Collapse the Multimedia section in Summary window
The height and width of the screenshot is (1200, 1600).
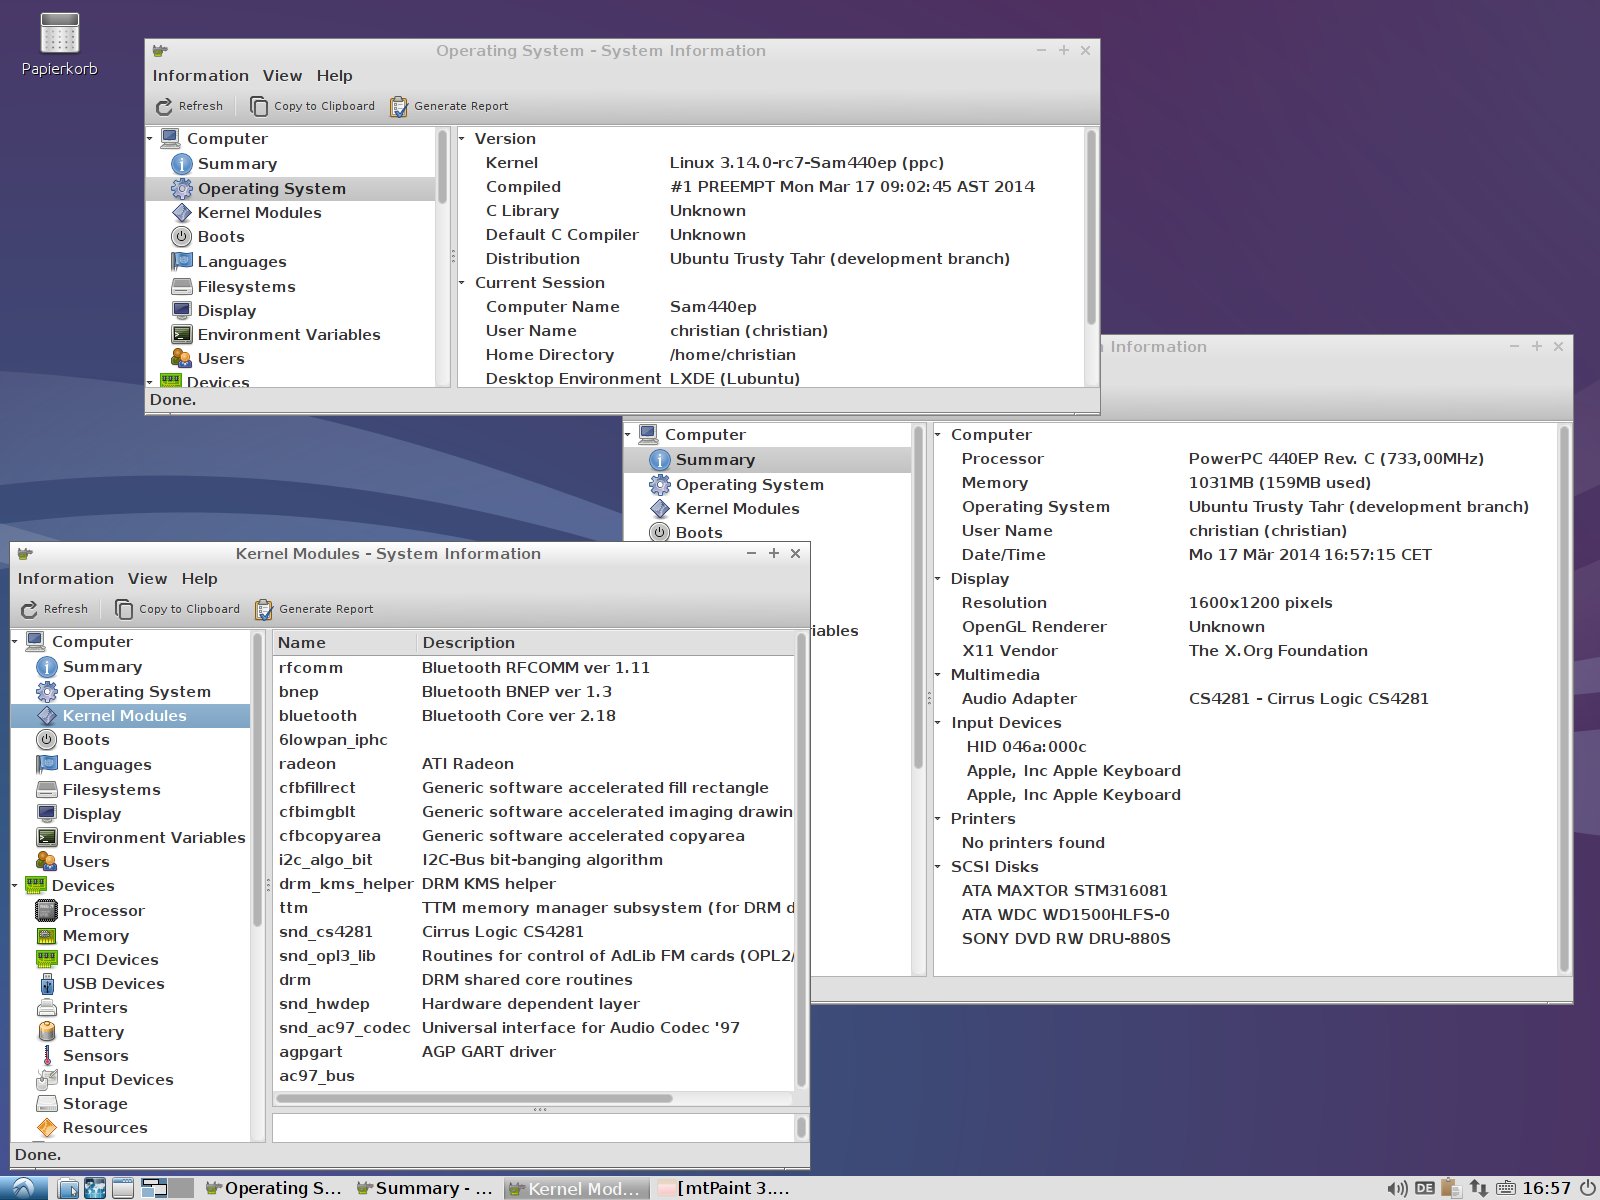point(938,675)
